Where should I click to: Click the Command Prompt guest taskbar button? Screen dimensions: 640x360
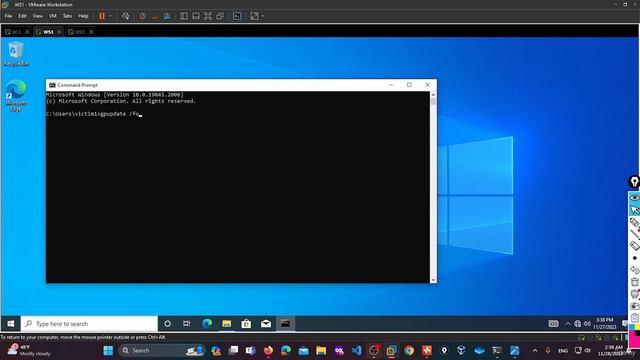[x=285, y=324]
